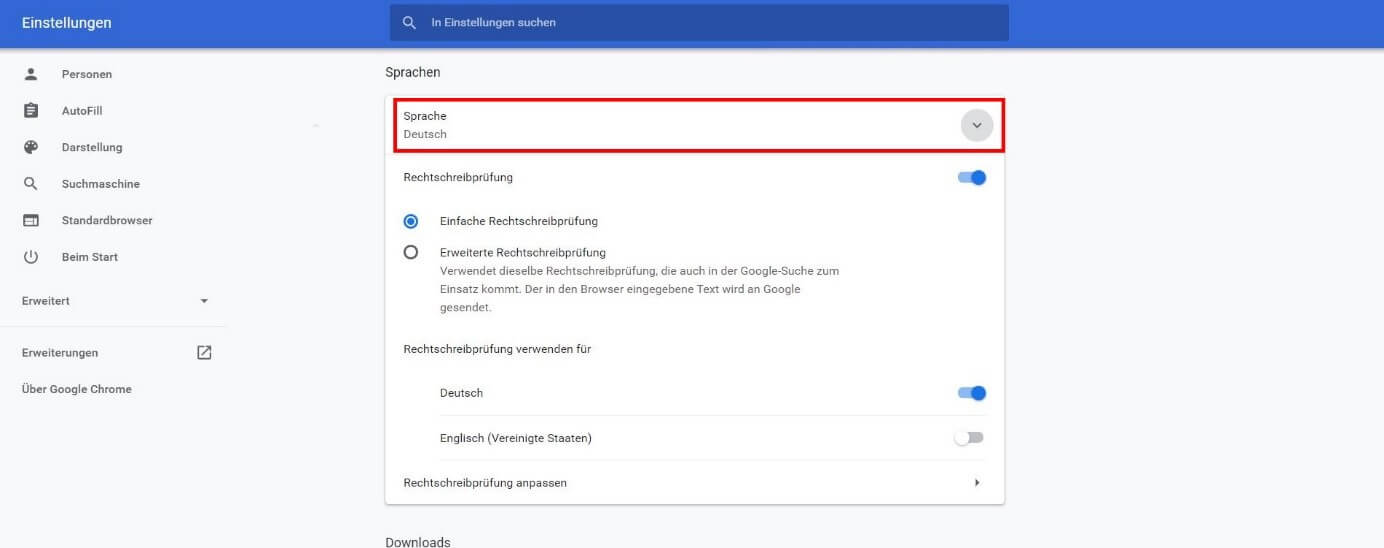Select Erweiterte Rechtschreibprüfung radio button

tap(411, 252)
